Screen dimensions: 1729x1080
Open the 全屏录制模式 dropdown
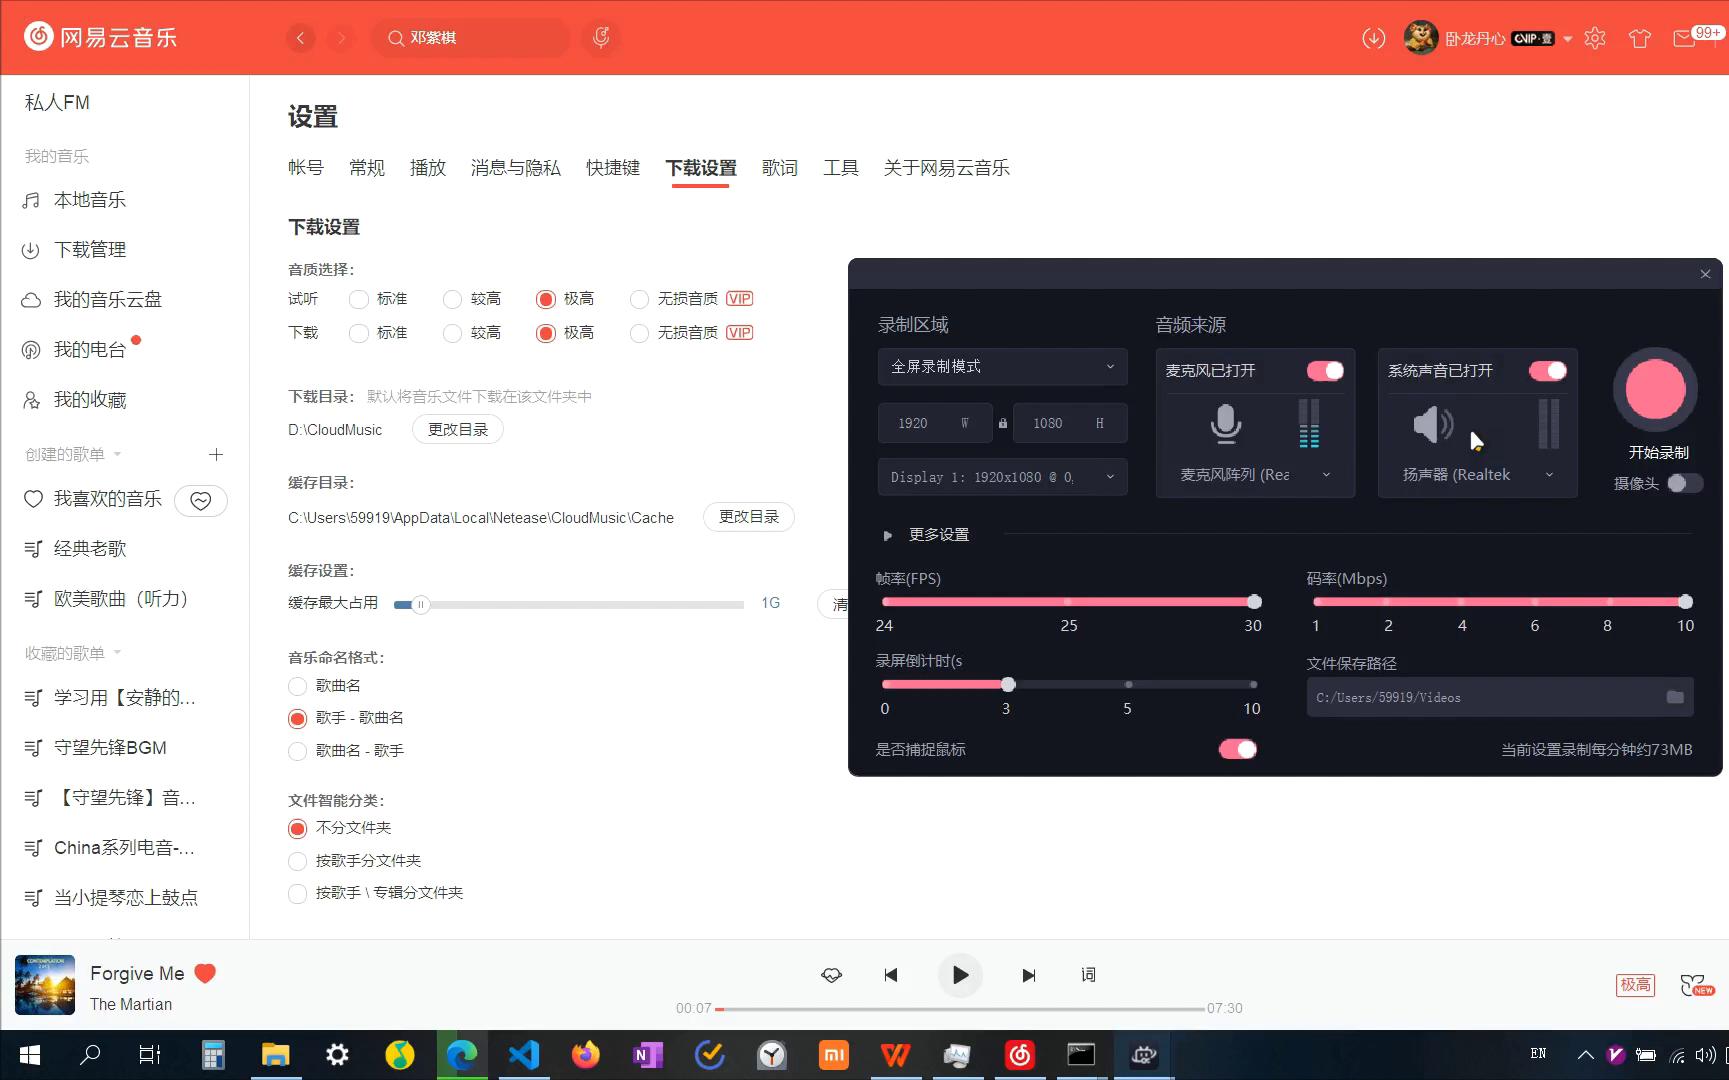click(x=1001, y=367)
